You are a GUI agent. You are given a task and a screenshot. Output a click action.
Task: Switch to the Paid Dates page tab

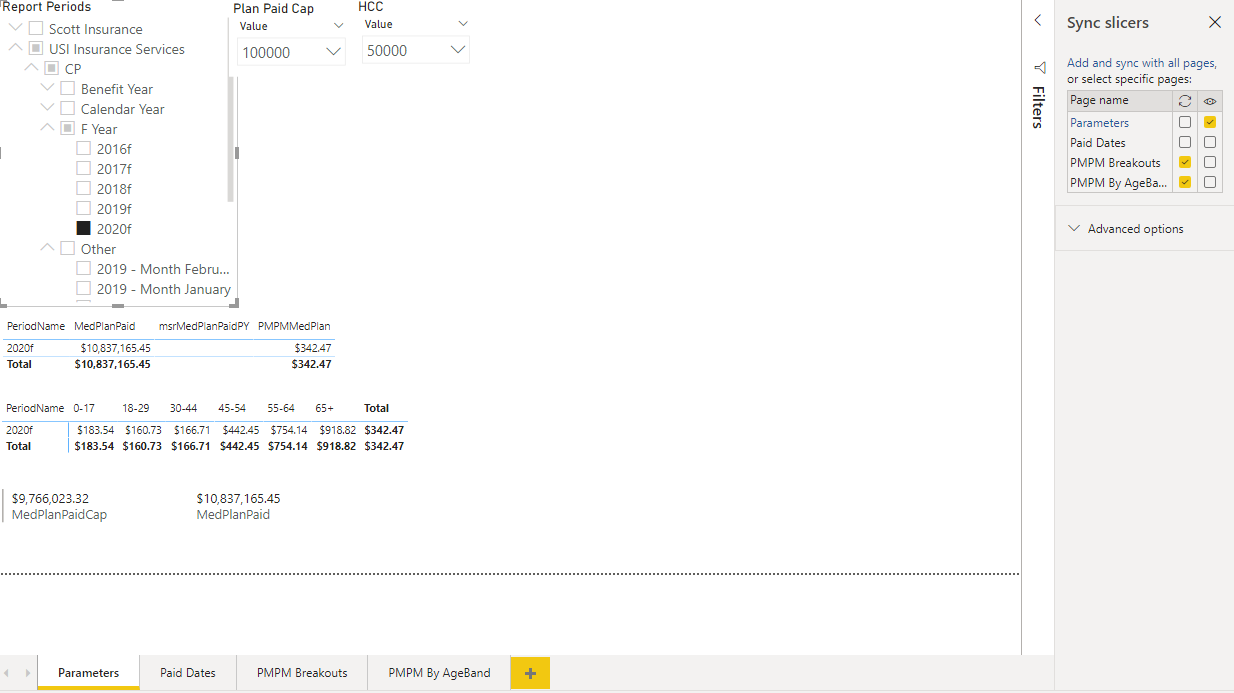(188, 673)
